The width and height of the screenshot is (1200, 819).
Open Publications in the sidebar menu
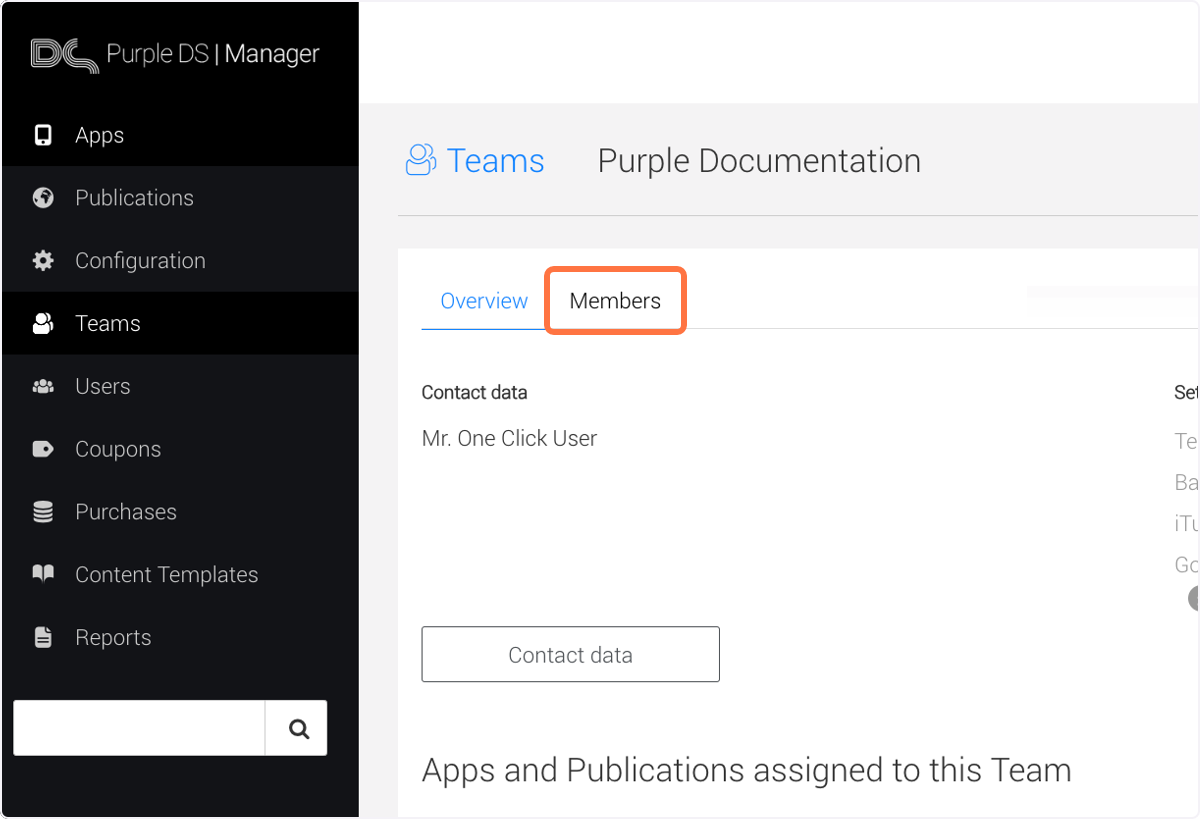point(180,198)
